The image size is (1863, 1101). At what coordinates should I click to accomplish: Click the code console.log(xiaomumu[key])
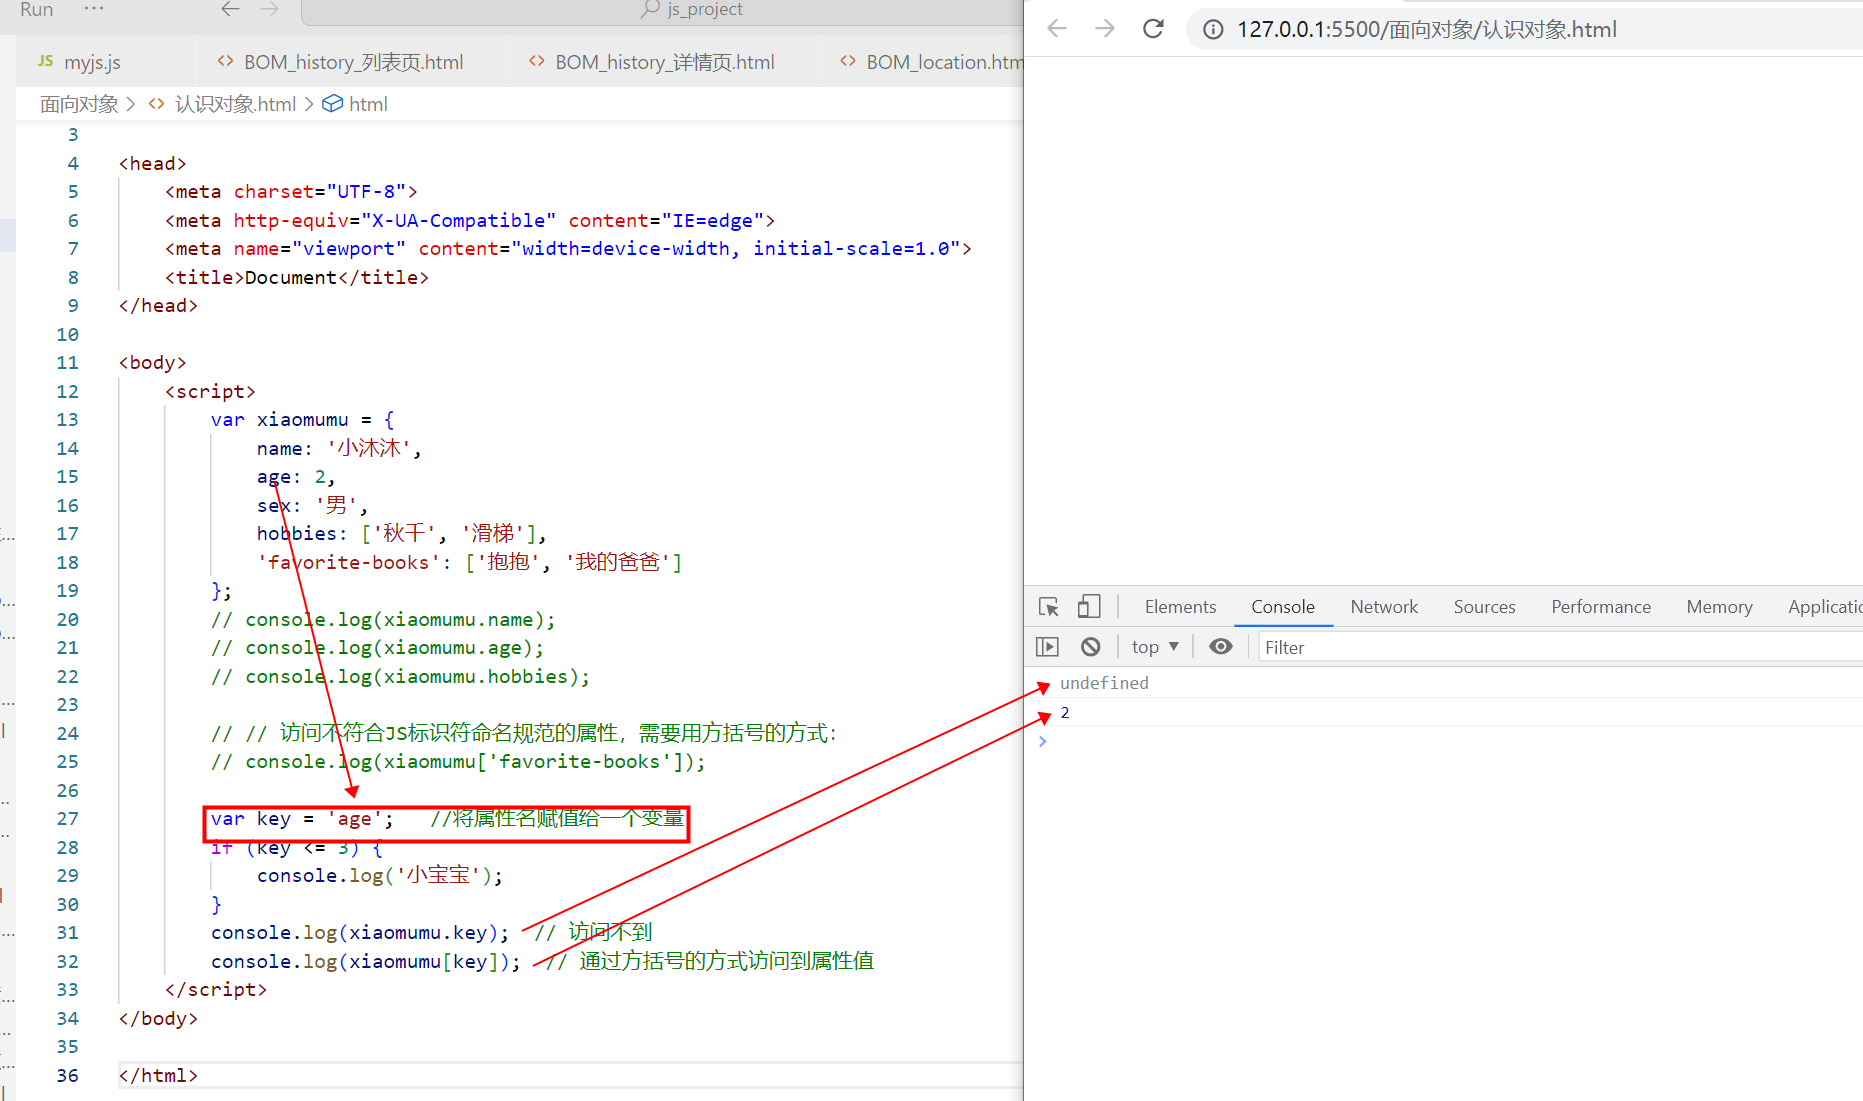pos(366,962)
